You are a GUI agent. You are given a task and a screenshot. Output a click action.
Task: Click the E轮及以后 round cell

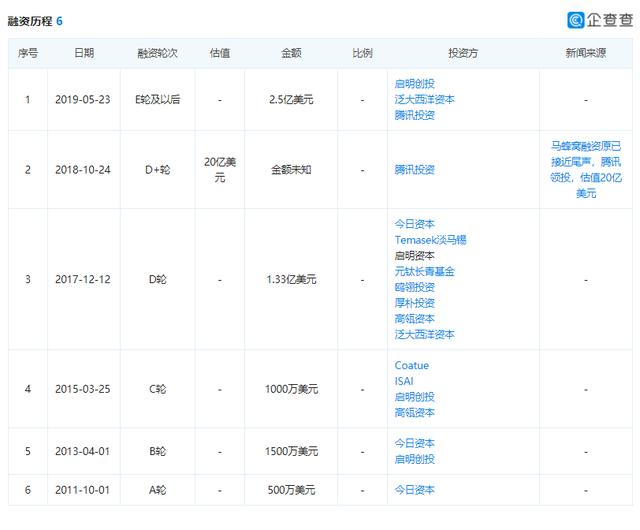158,99
